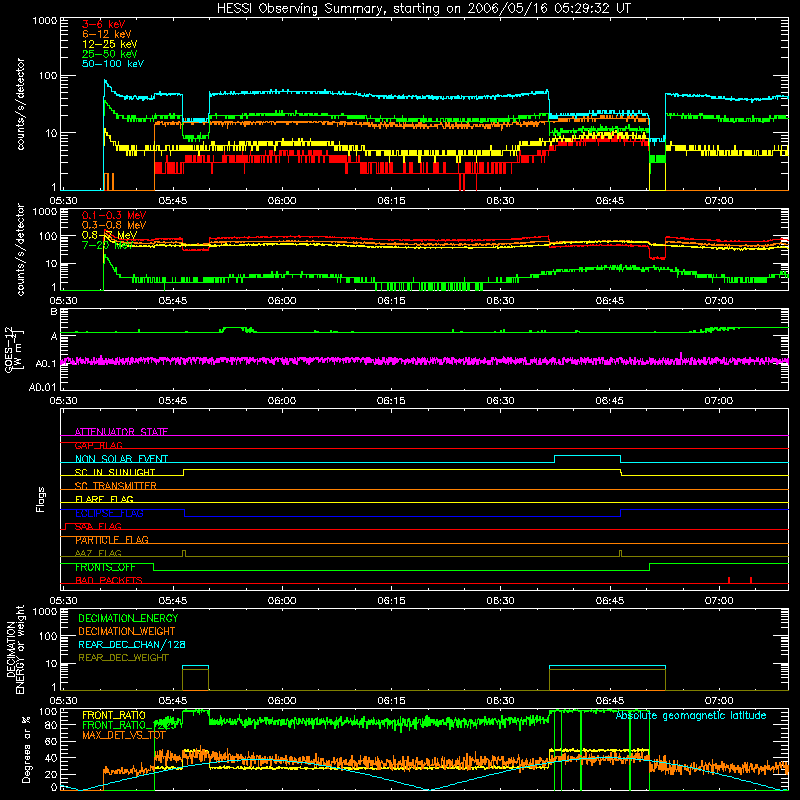Select the orange 6-12 keV legend label
The image size is (800, 800).
pyautogui.click(x=106, y=34)
